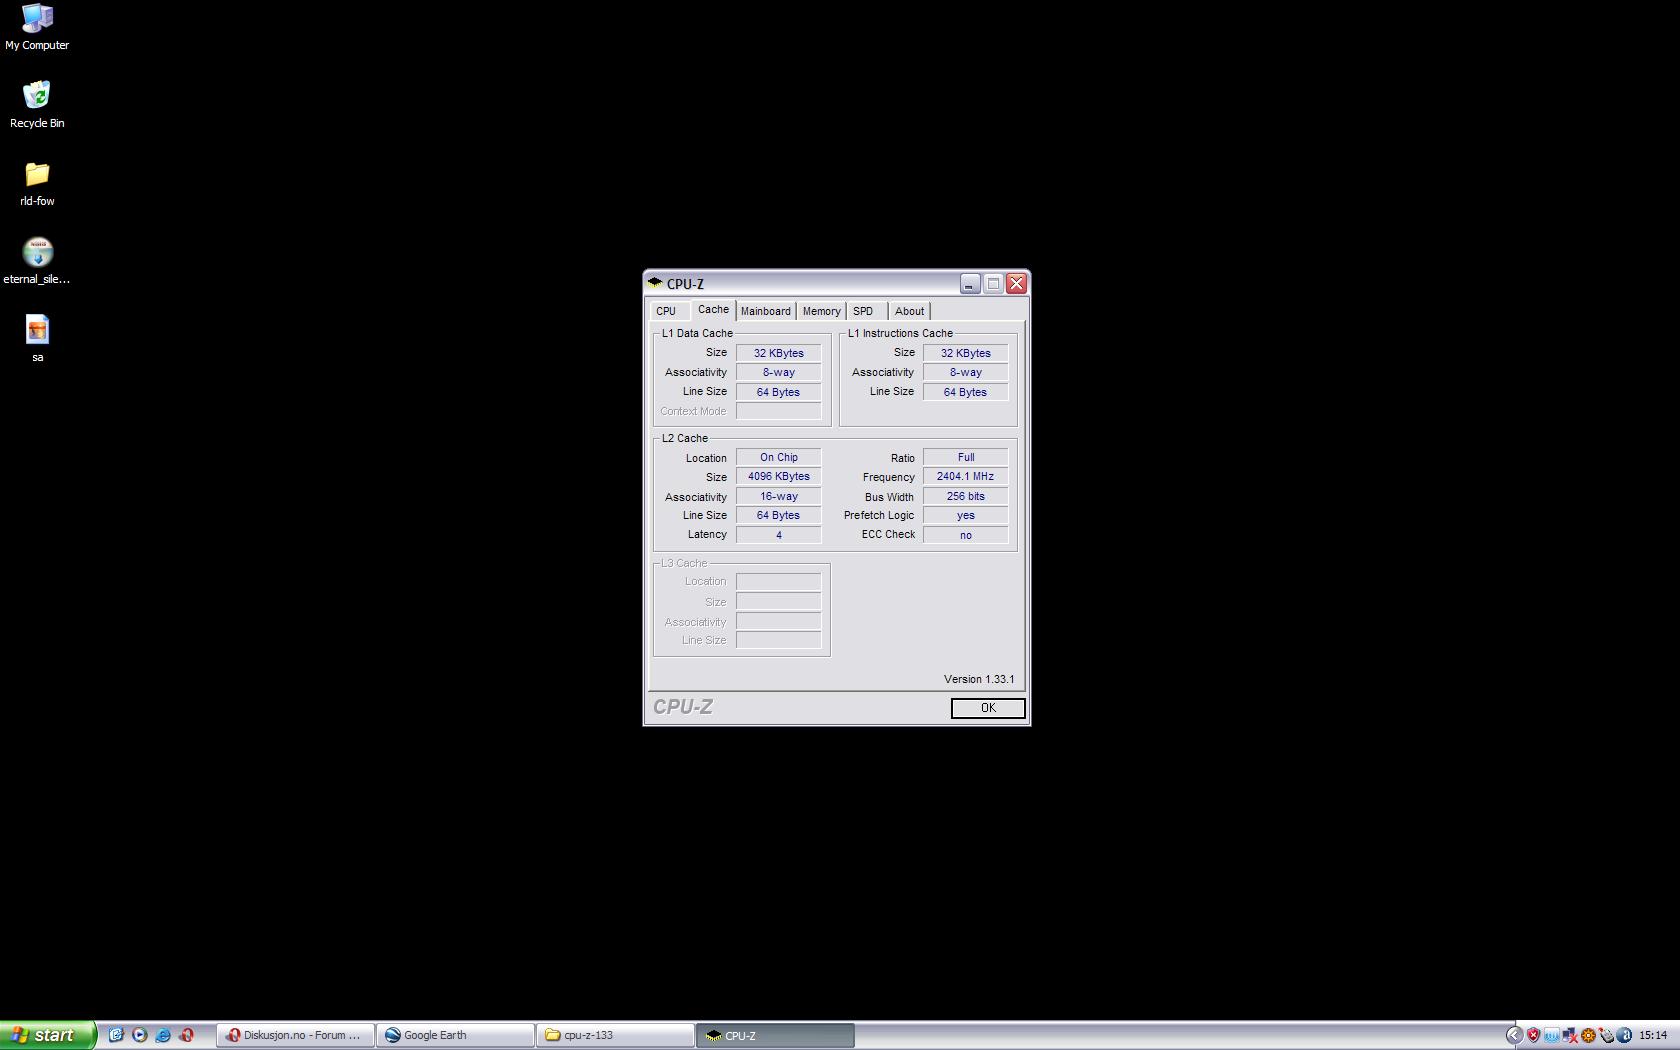The width and height of the screenshot is (1680, 1050).
Task: Click Show Desktop quick launch icon
Action: [116, 1035]
